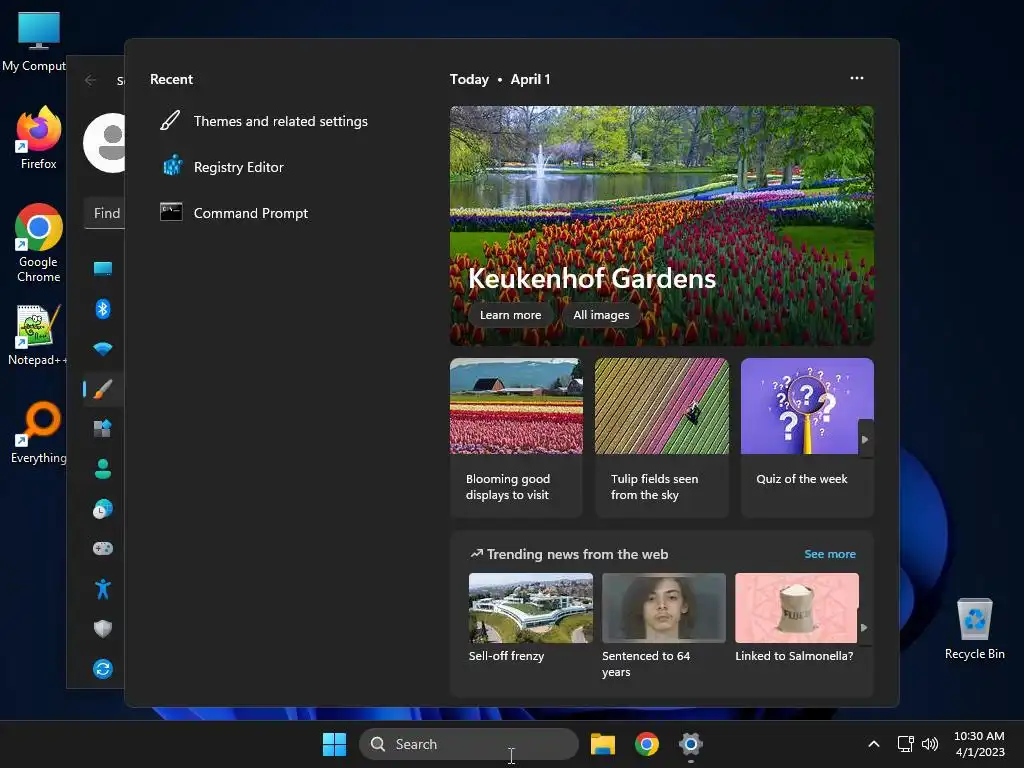The height and width of the screenshot is (768, 1024).
Task: Click network icon in system tray
Action: point(905,744)
